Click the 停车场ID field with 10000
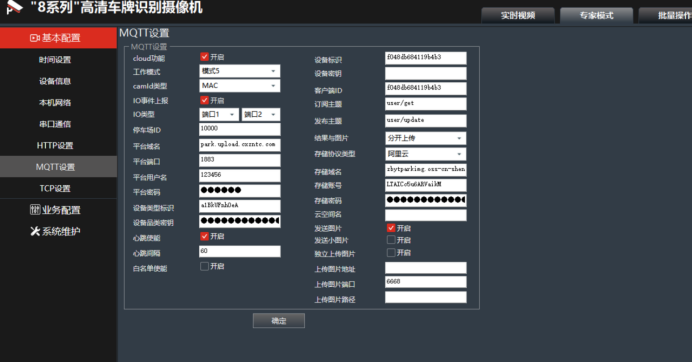This screenshot has height=362, width=692. 240,129
